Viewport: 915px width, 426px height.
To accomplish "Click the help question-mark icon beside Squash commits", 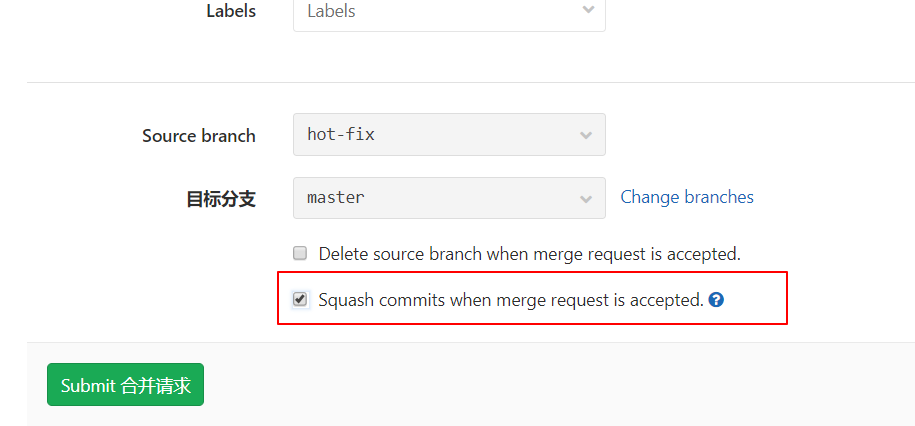I will click(716, 299).
